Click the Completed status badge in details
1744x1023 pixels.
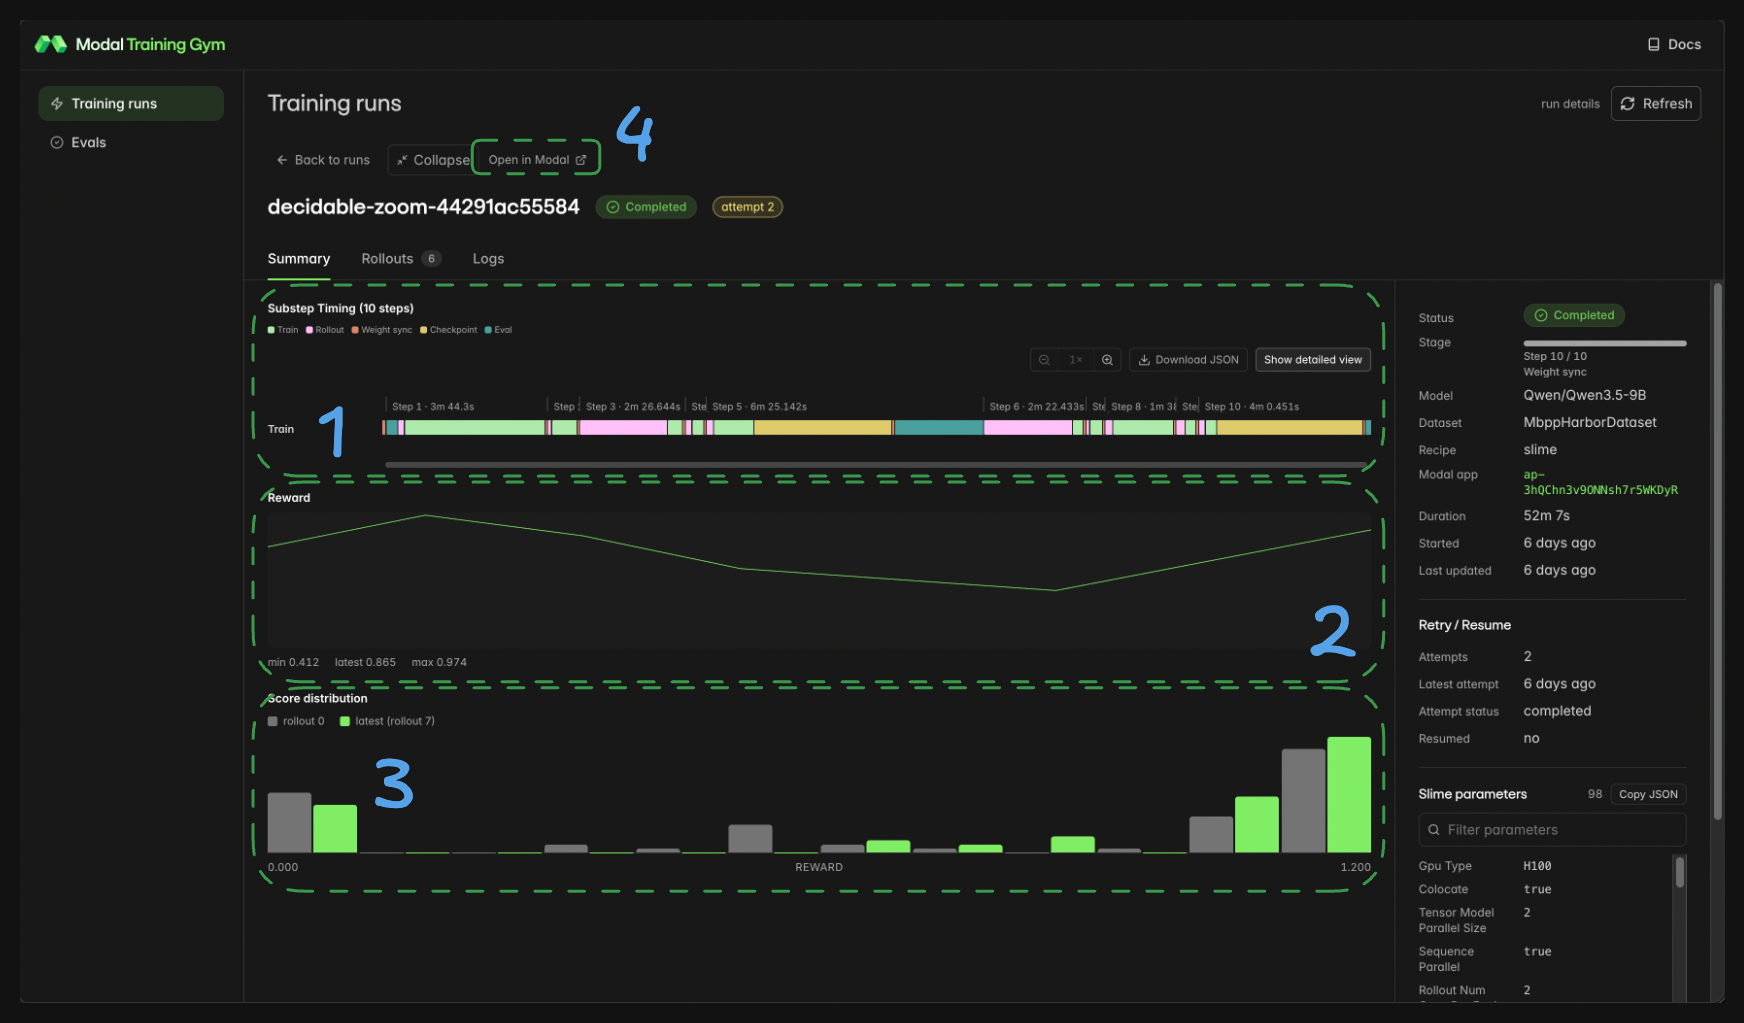click(x=1574, y=315)
